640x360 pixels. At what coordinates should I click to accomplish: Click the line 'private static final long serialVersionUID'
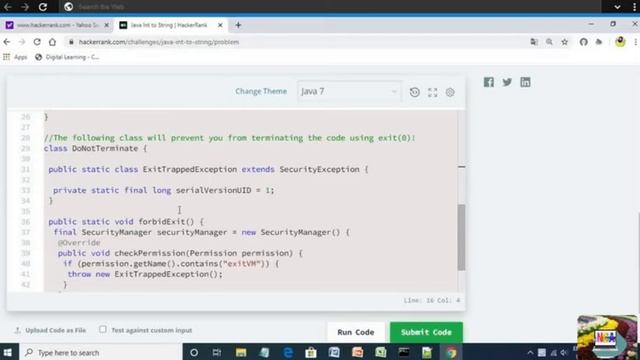[x=164, y=190]
